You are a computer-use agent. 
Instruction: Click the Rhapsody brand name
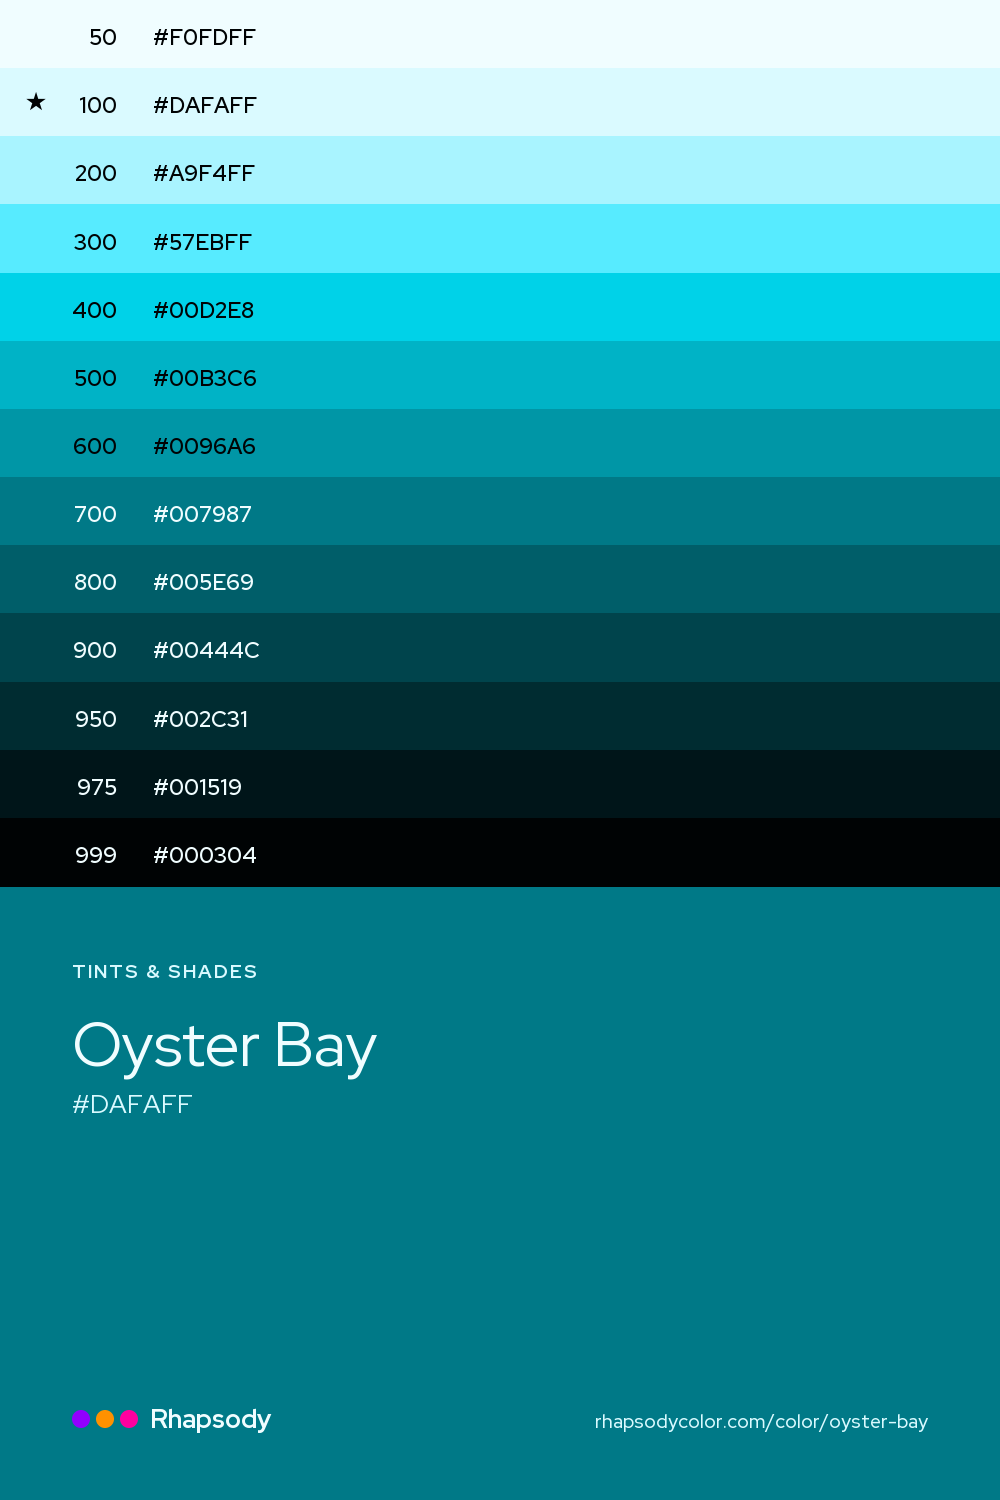click(x=211, y=1420)
